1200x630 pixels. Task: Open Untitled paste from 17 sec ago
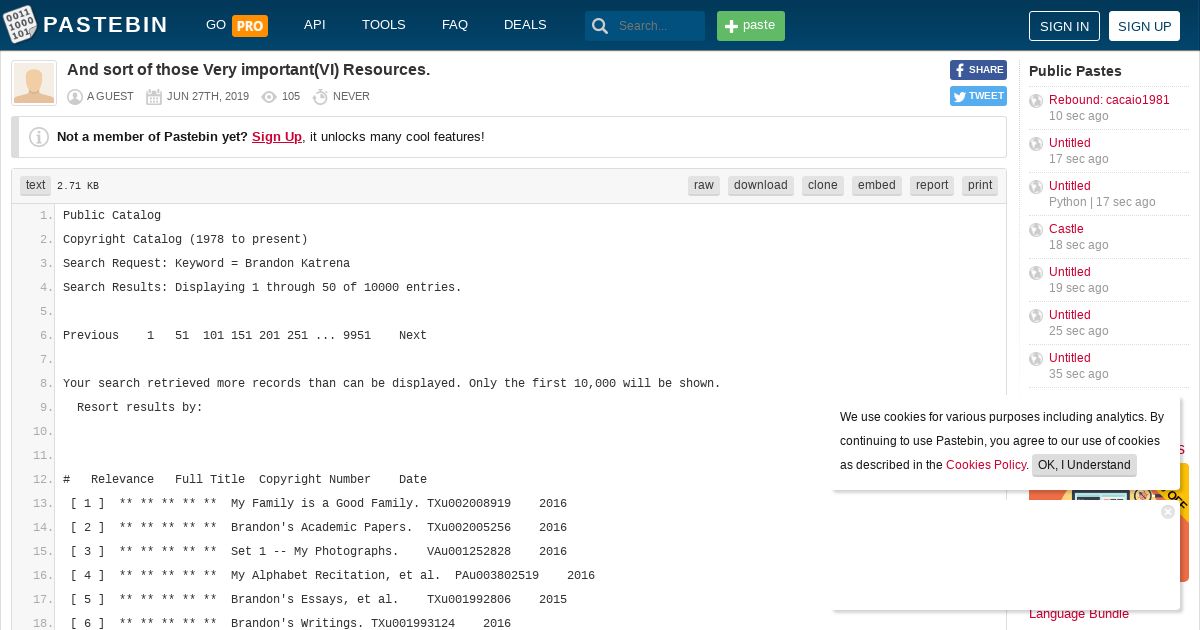1070,143
